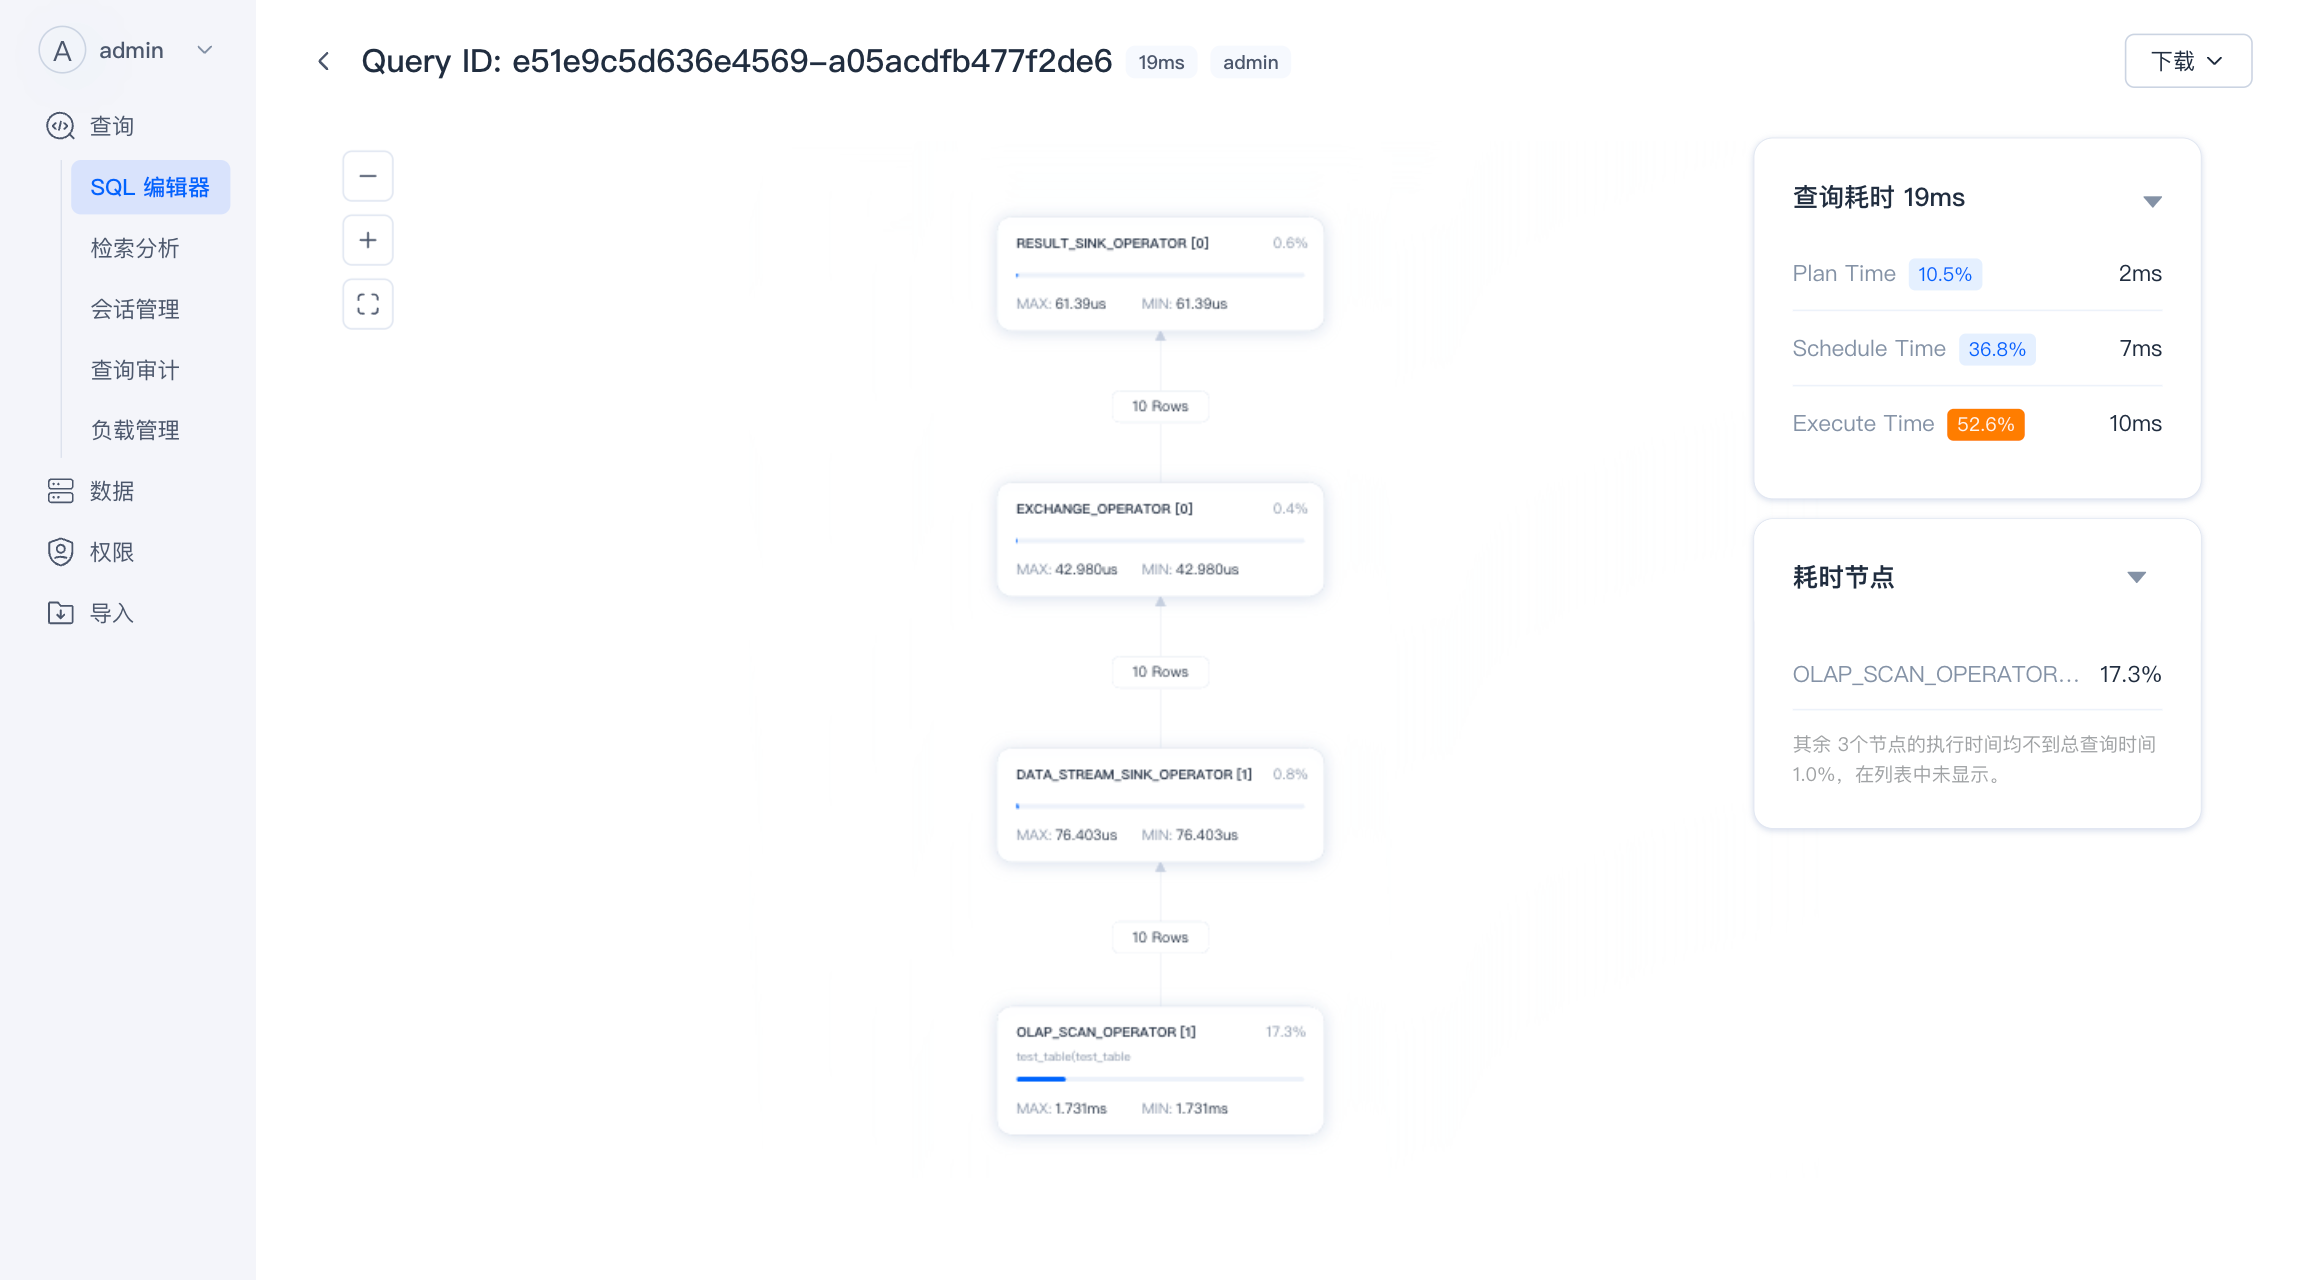
Task: Collapse the 查询耗时 19ms panel
Action: coord(2152,201)
